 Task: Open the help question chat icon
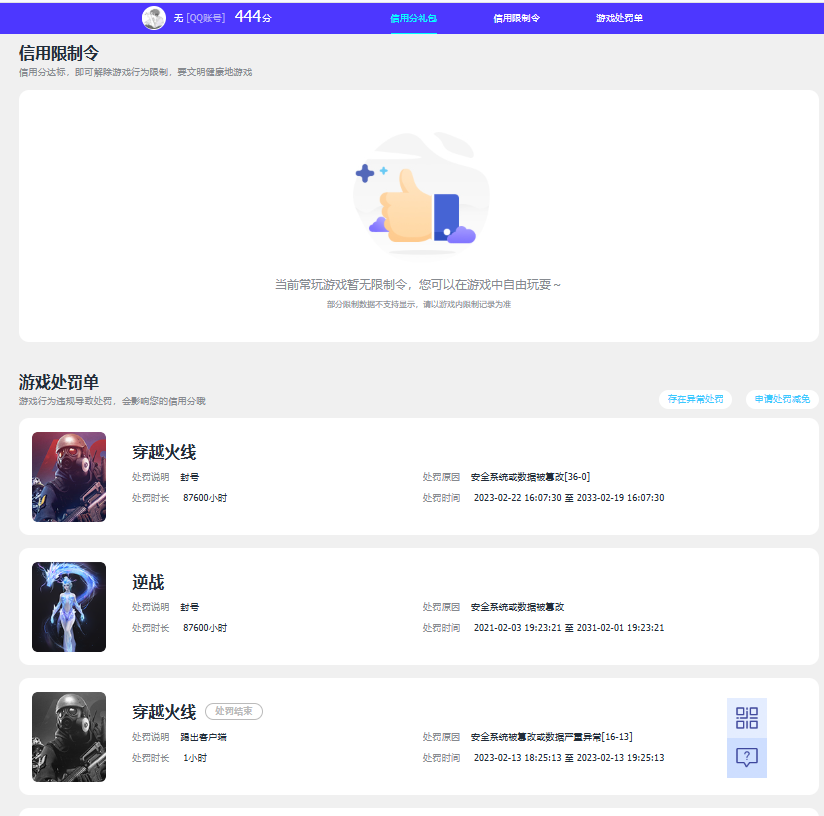pos(747,758)
